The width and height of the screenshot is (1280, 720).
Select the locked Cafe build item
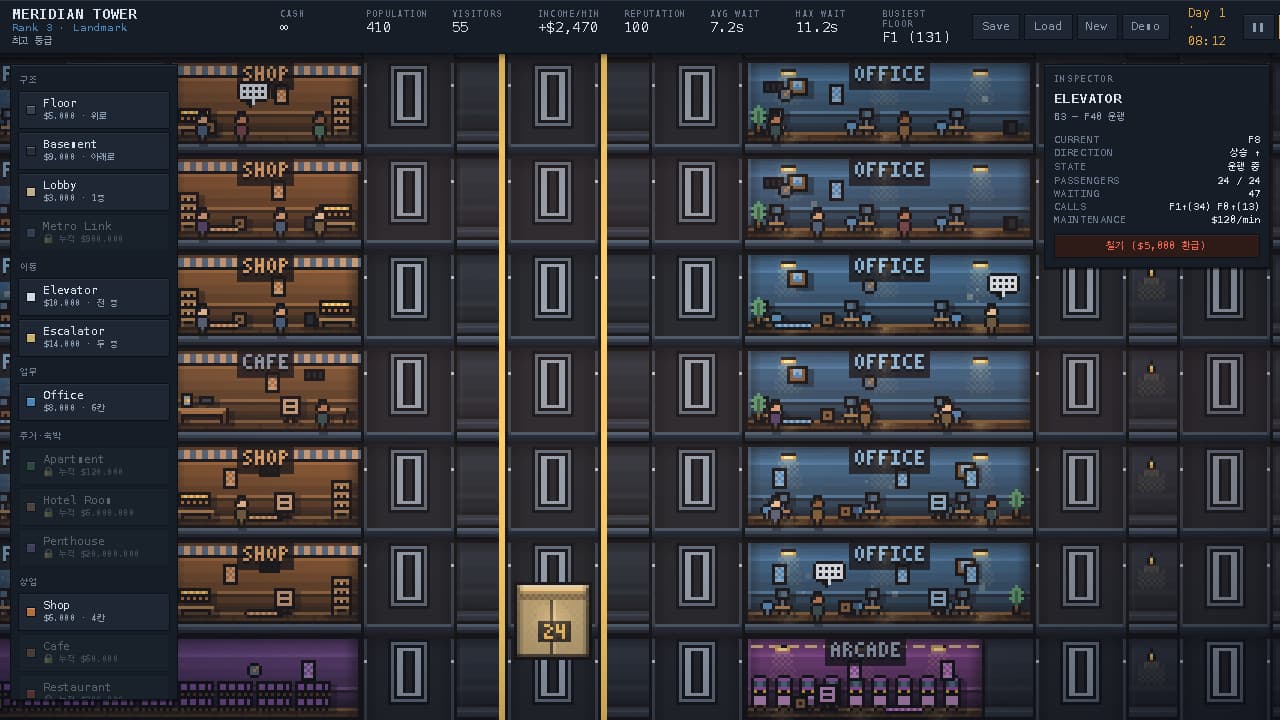94,652
